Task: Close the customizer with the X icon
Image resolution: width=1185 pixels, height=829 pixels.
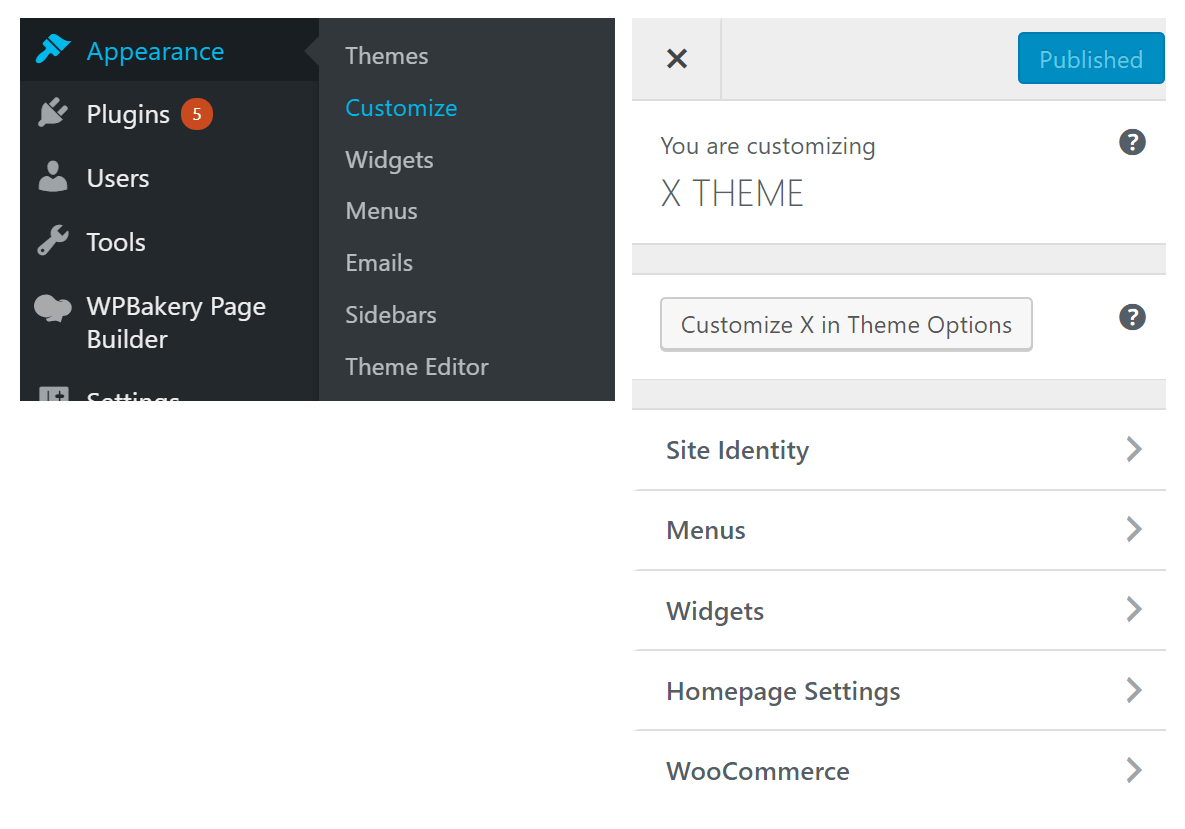Action: tap(677, 59)
